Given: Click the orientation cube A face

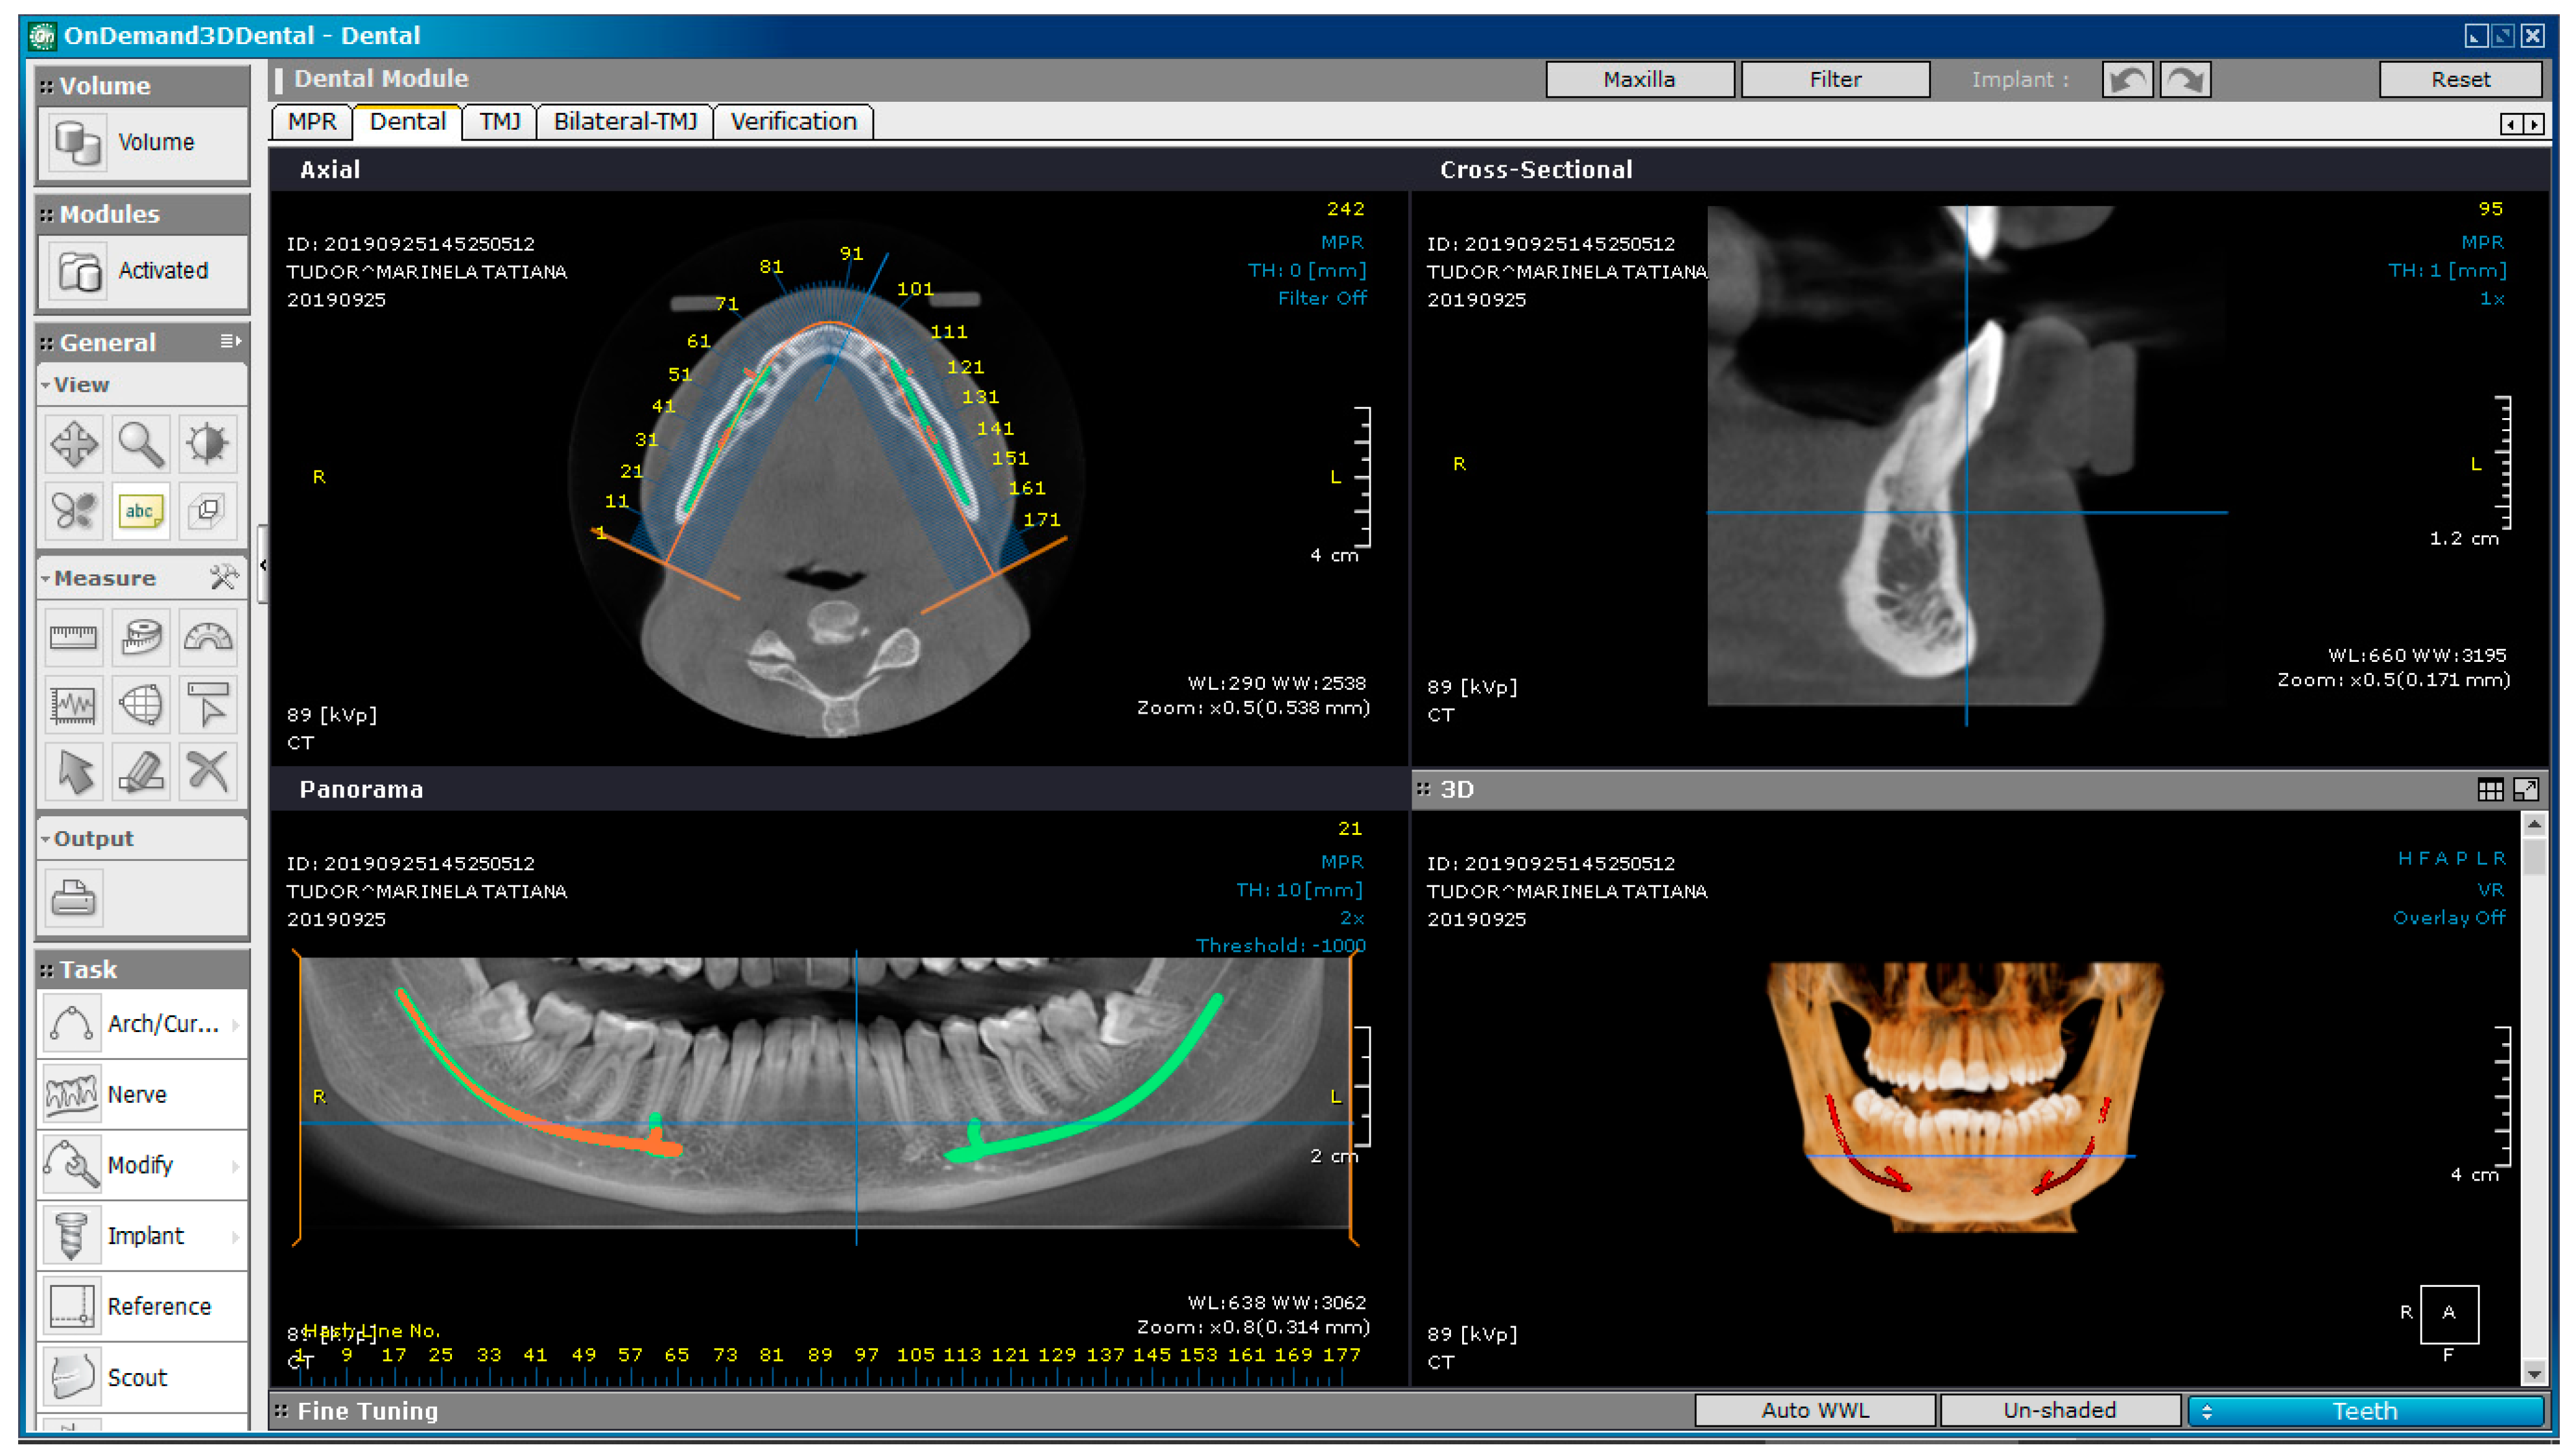Looking at the screenshot, I should 2449,1313.
